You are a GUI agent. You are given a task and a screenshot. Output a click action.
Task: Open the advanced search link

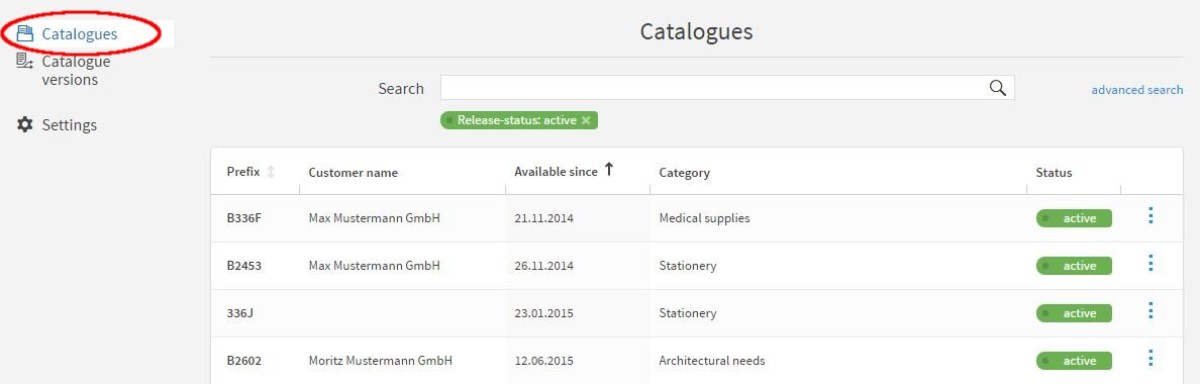click(x=1137, y=90)
